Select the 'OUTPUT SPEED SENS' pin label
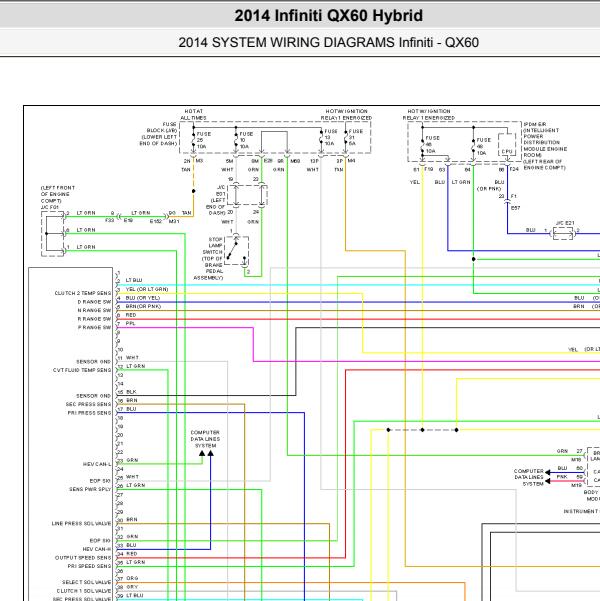600x601 pixels. pos(83,558)
